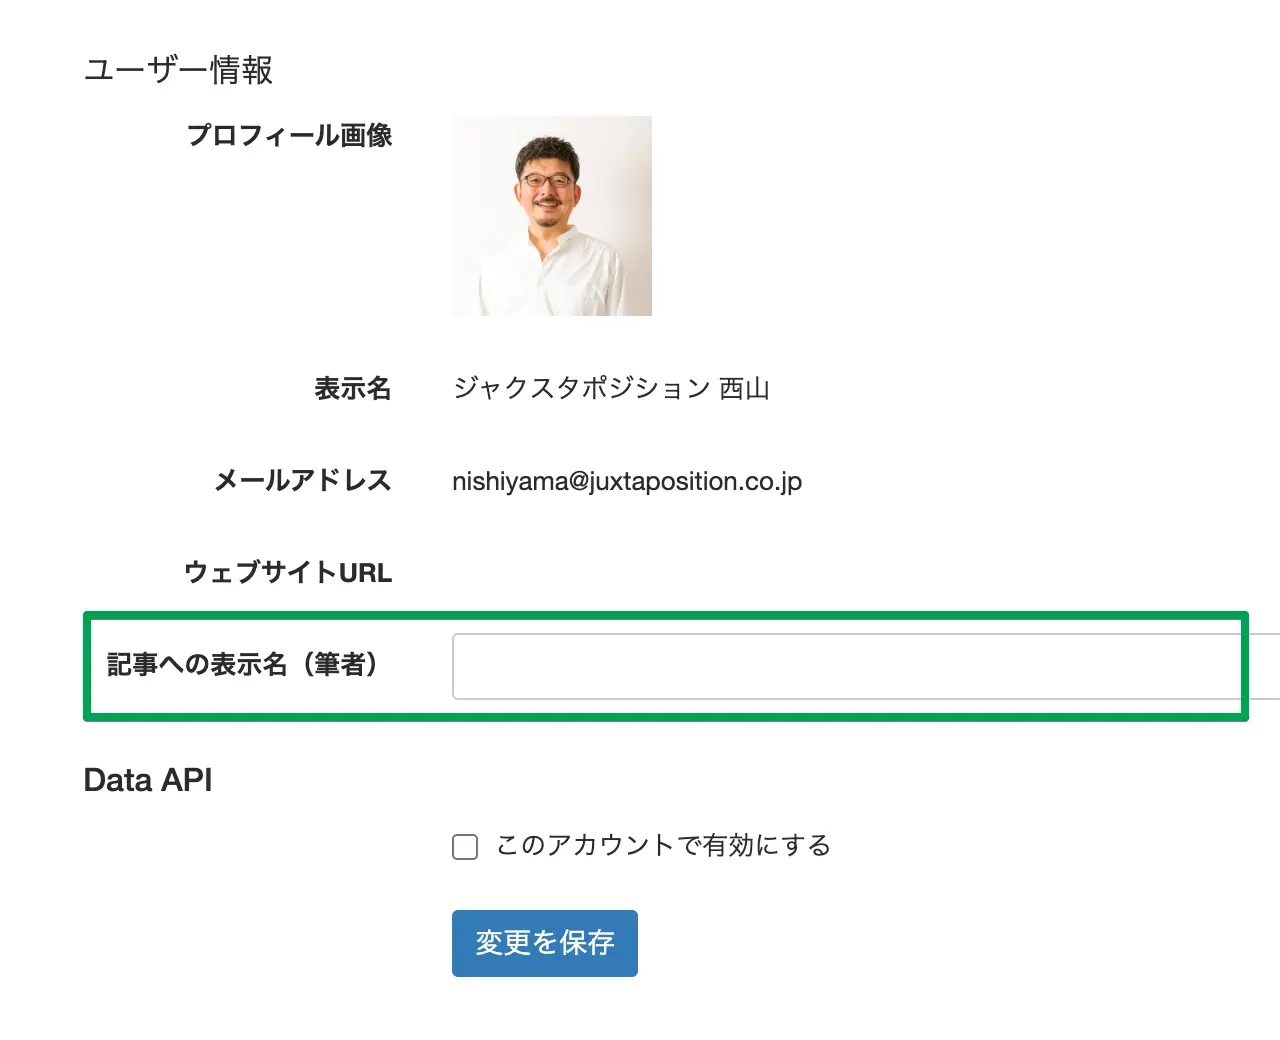The width and height of the screenshot is (1280, 1040).
Task: Click the white shirt in the profile photo
Action: pos(550,275)
